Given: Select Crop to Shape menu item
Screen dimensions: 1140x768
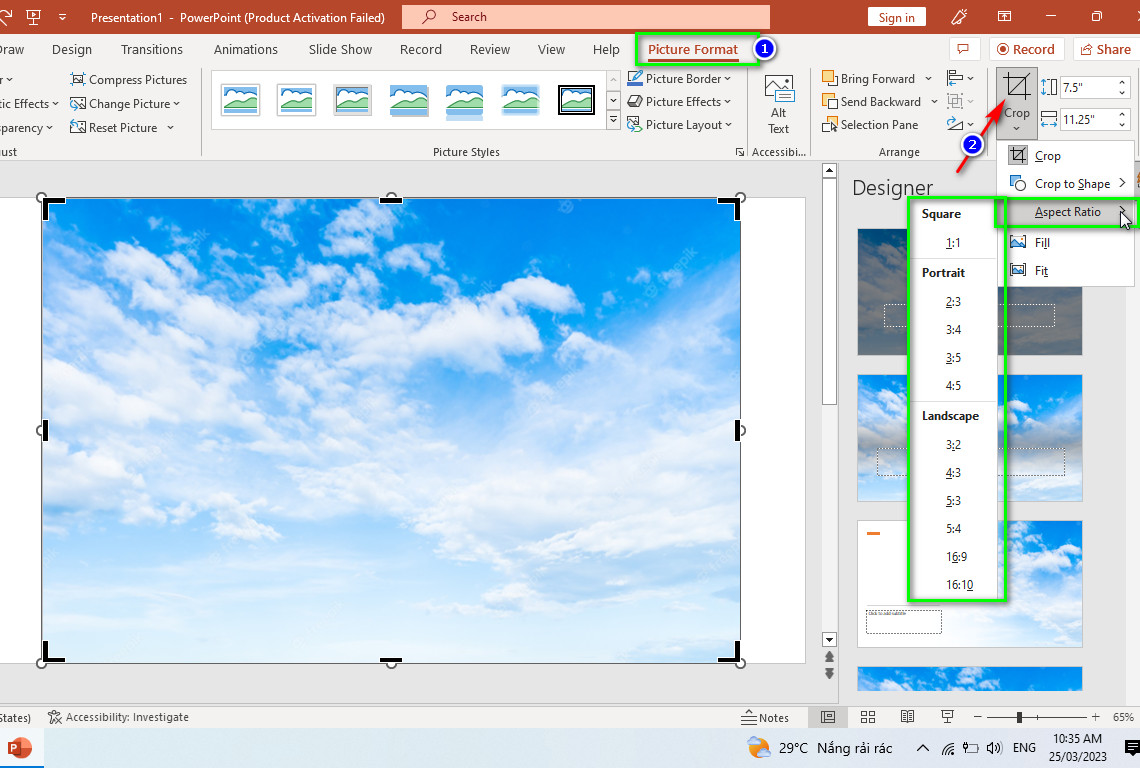Looking at the screenshot, I should coord(1067,184).
